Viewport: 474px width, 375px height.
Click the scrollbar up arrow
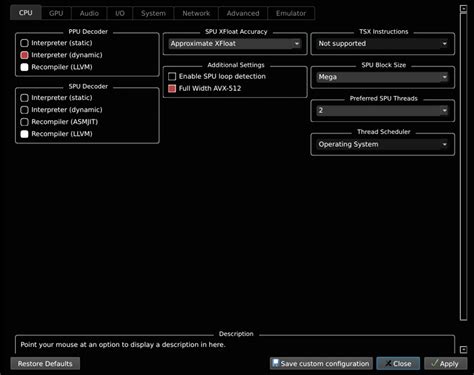pos(463,9)
